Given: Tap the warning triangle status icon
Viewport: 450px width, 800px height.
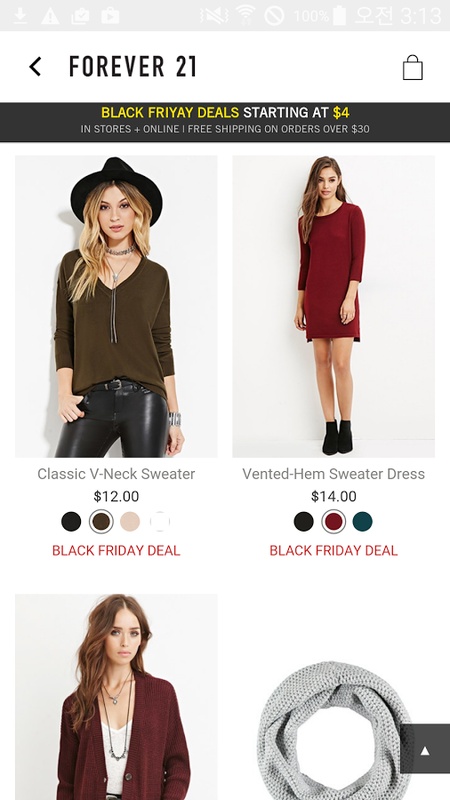Looking at the screenshot, I should pyautogui.click(x=51, y=16).
